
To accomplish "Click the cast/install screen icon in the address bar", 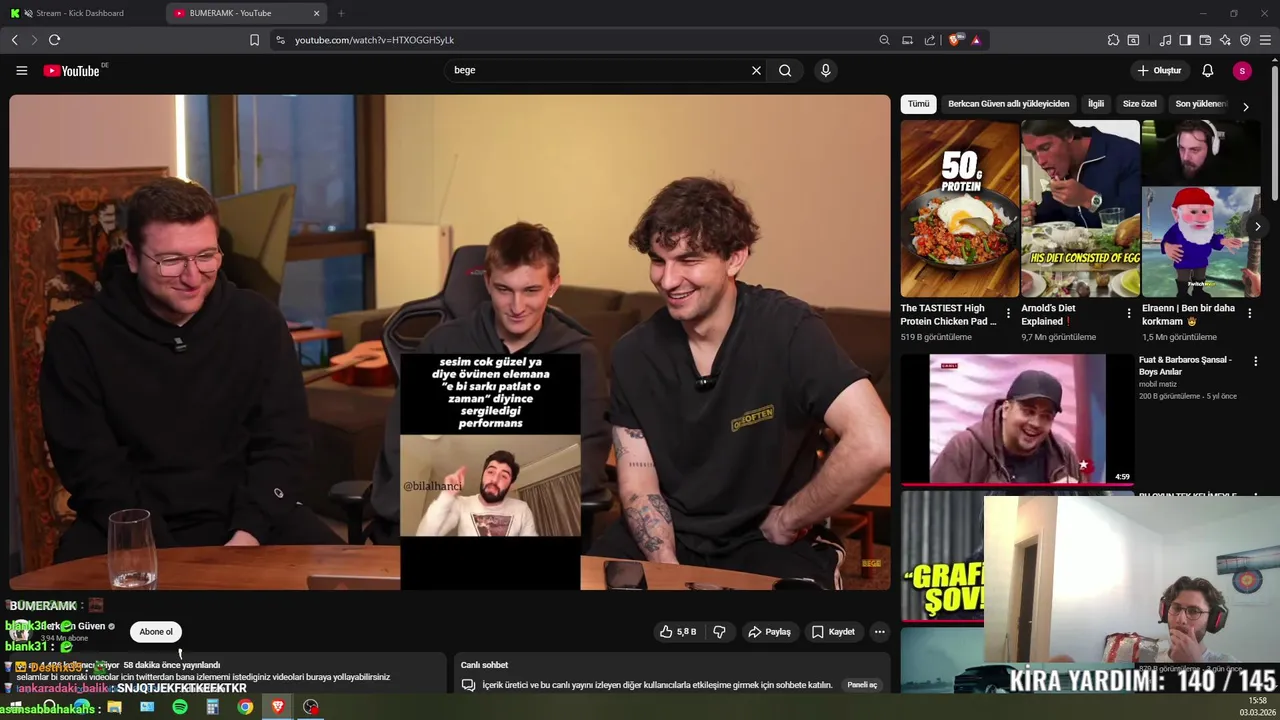I will 907,40.
